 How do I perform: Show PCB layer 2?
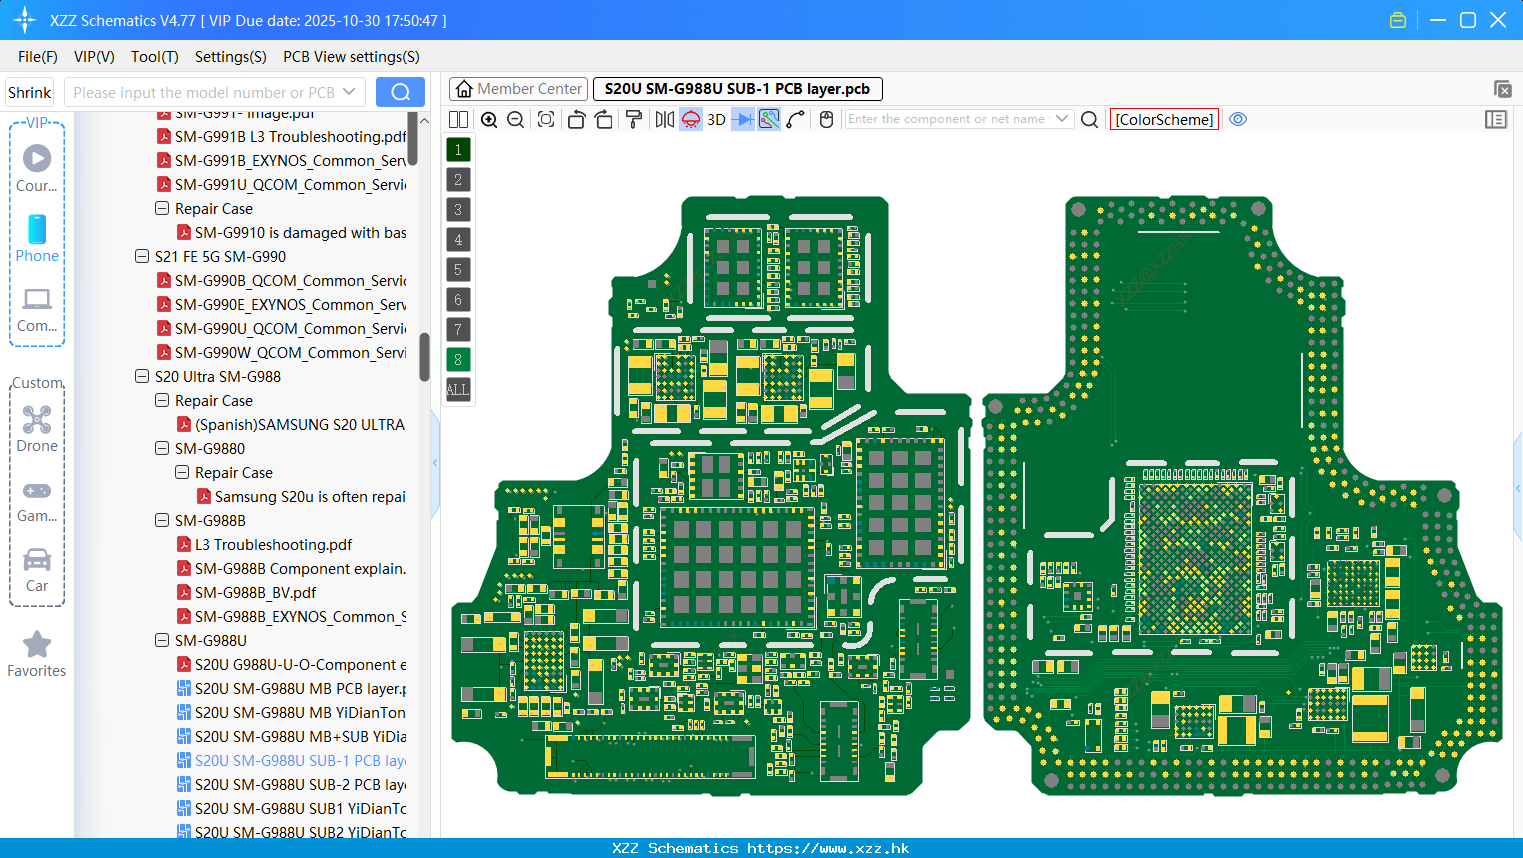458,179
